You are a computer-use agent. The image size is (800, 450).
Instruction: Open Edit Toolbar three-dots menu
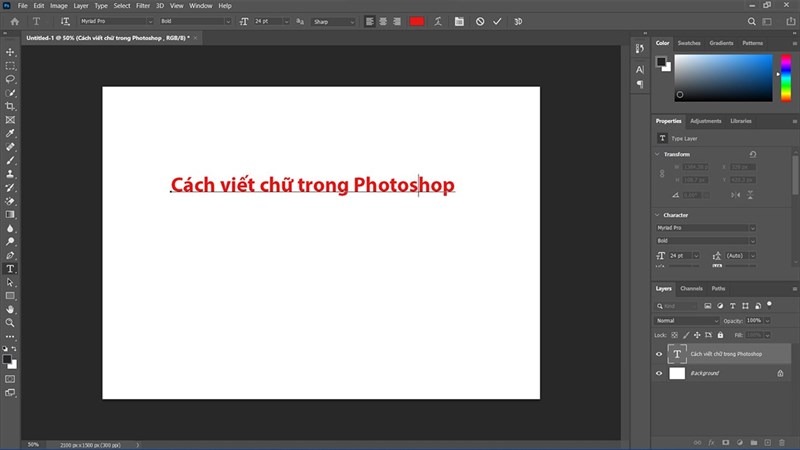10,337
